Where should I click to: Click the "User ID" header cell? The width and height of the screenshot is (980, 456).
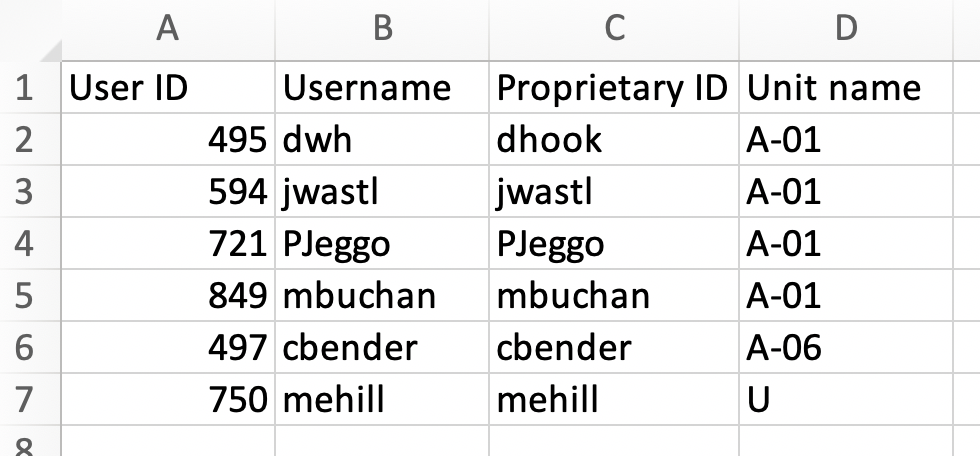click(x=168, y=88)
